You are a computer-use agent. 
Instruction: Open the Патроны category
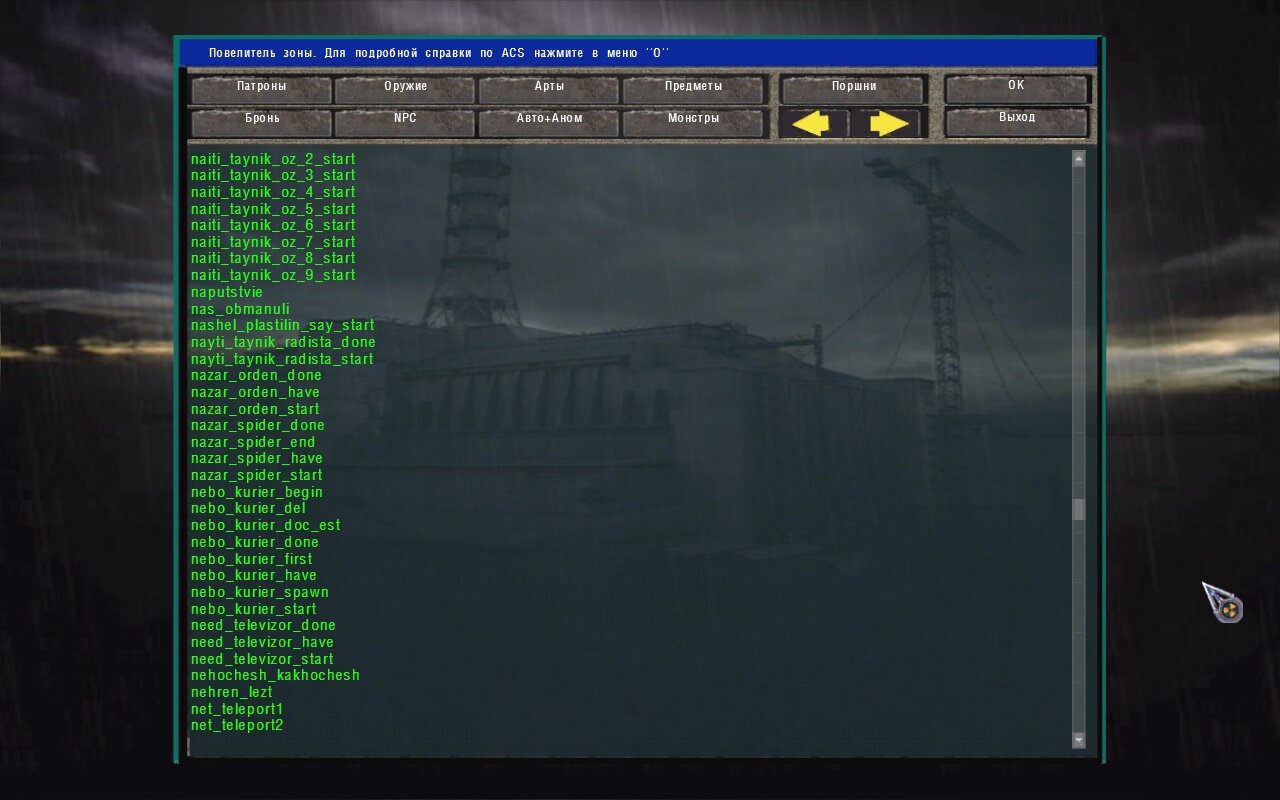pos(261,87)
